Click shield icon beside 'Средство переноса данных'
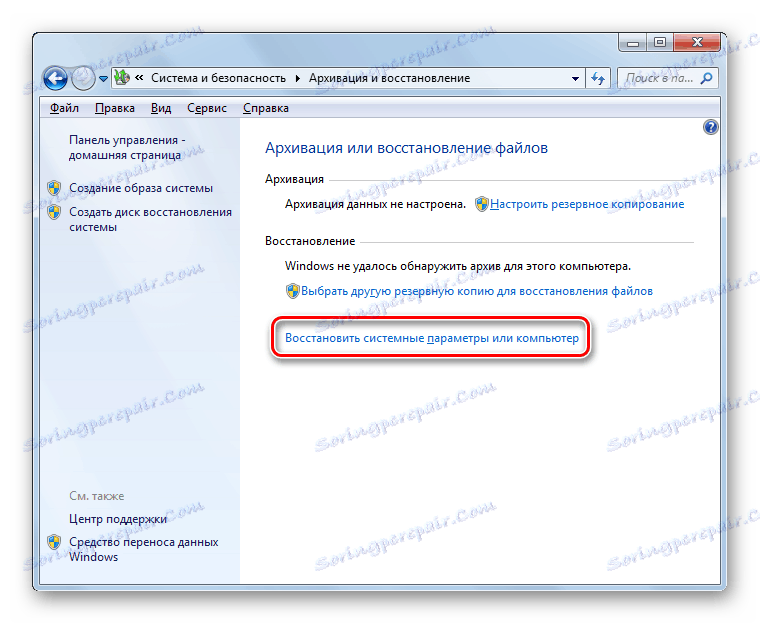This screenshot has width=760, height=624. coord(54,542)
